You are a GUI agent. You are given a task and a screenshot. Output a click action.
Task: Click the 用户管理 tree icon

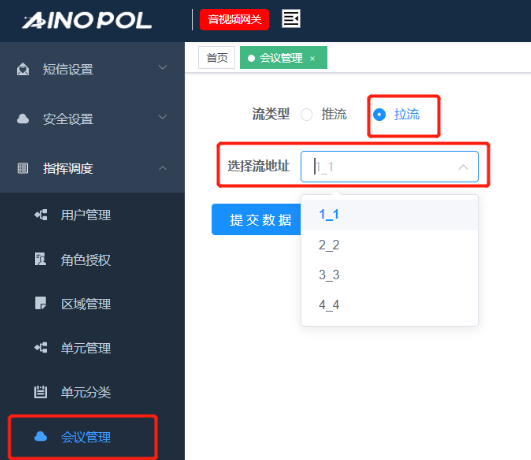(x=41, y=215)
